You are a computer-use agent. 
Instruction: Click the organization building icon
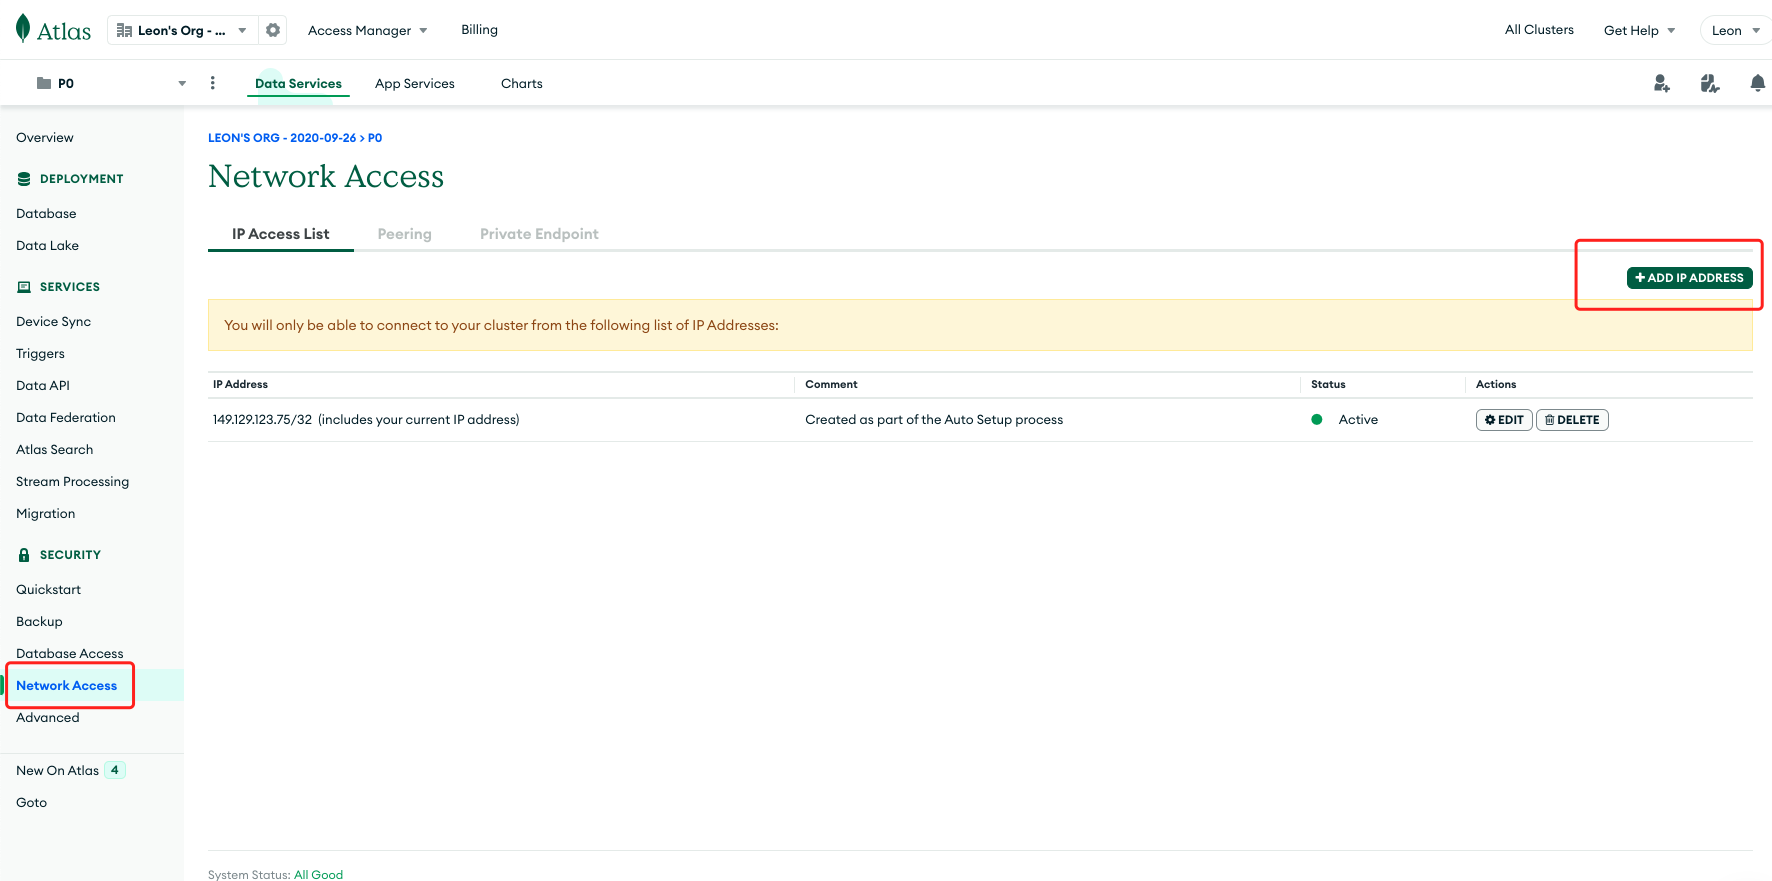(x=125, y=31)
